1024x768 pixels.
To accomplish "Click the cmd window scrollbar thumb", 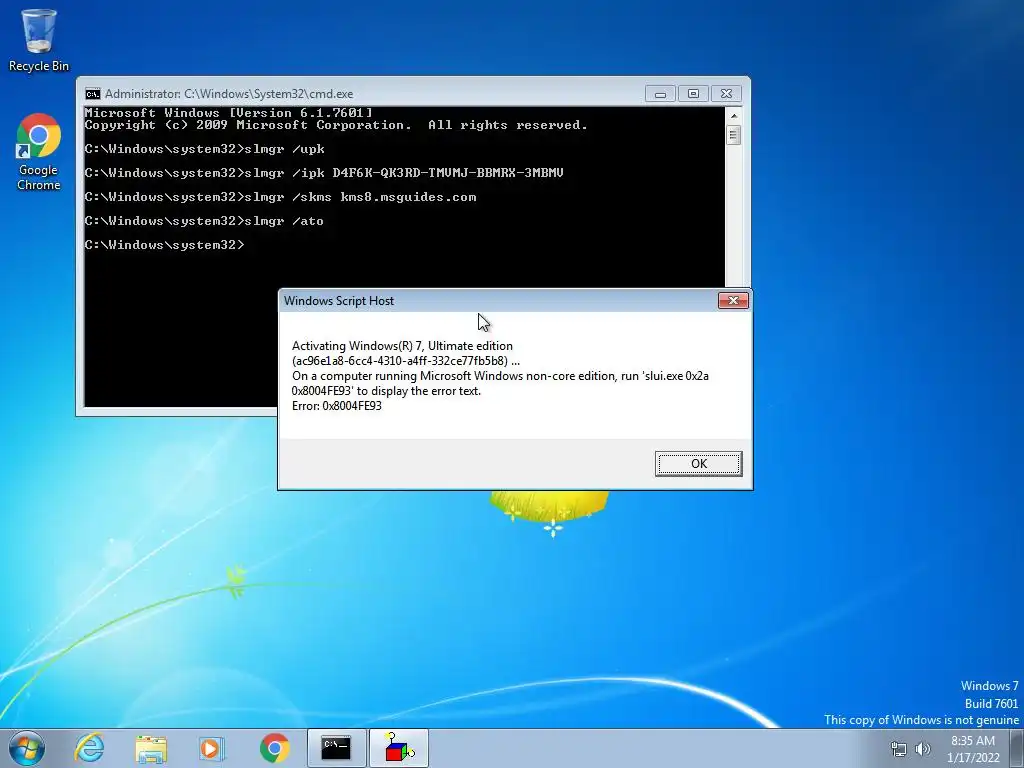I will tap(734, 135).
